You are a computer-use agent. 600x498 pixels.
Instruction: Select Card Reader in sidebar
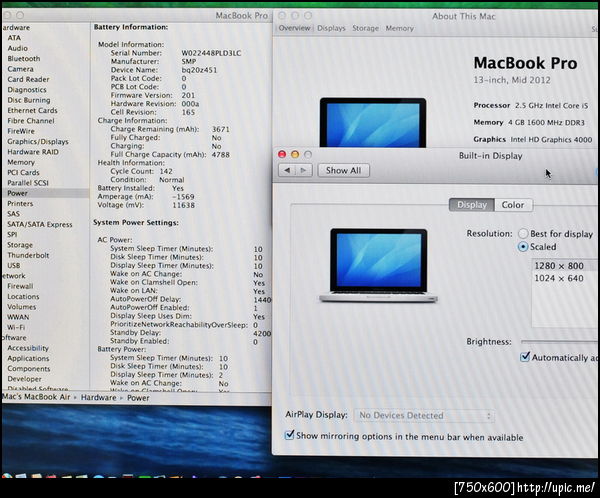[x=28, y=79]
